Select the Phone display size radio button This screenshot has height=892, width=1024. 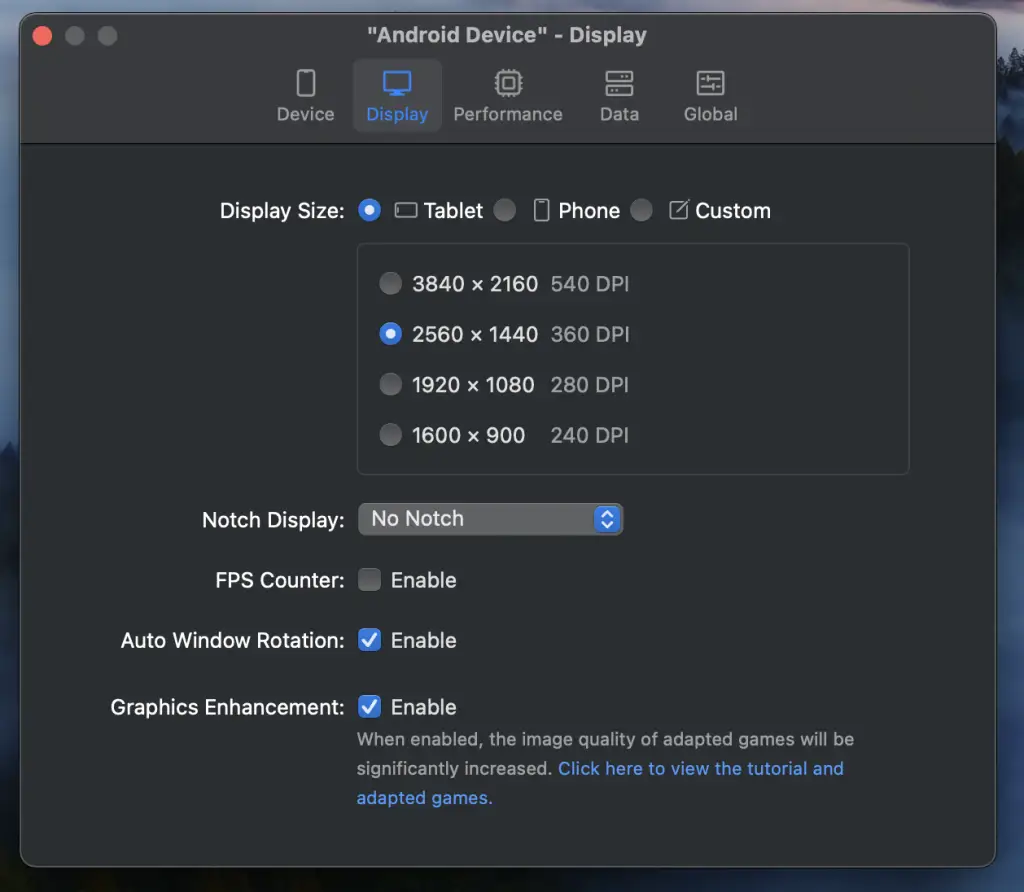(505, 210)
